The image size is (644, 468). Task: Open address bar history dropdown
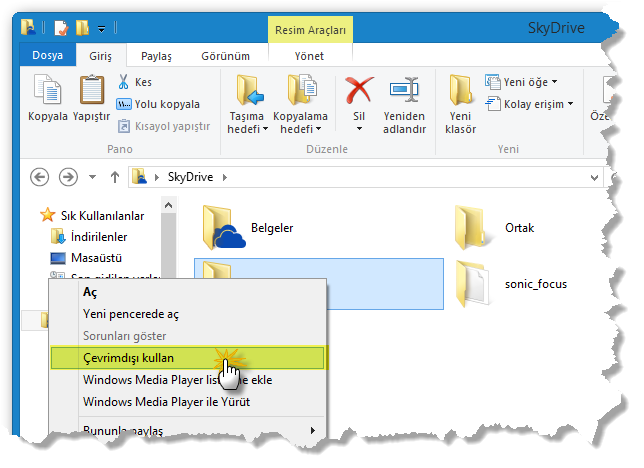[x=594, y=178]
